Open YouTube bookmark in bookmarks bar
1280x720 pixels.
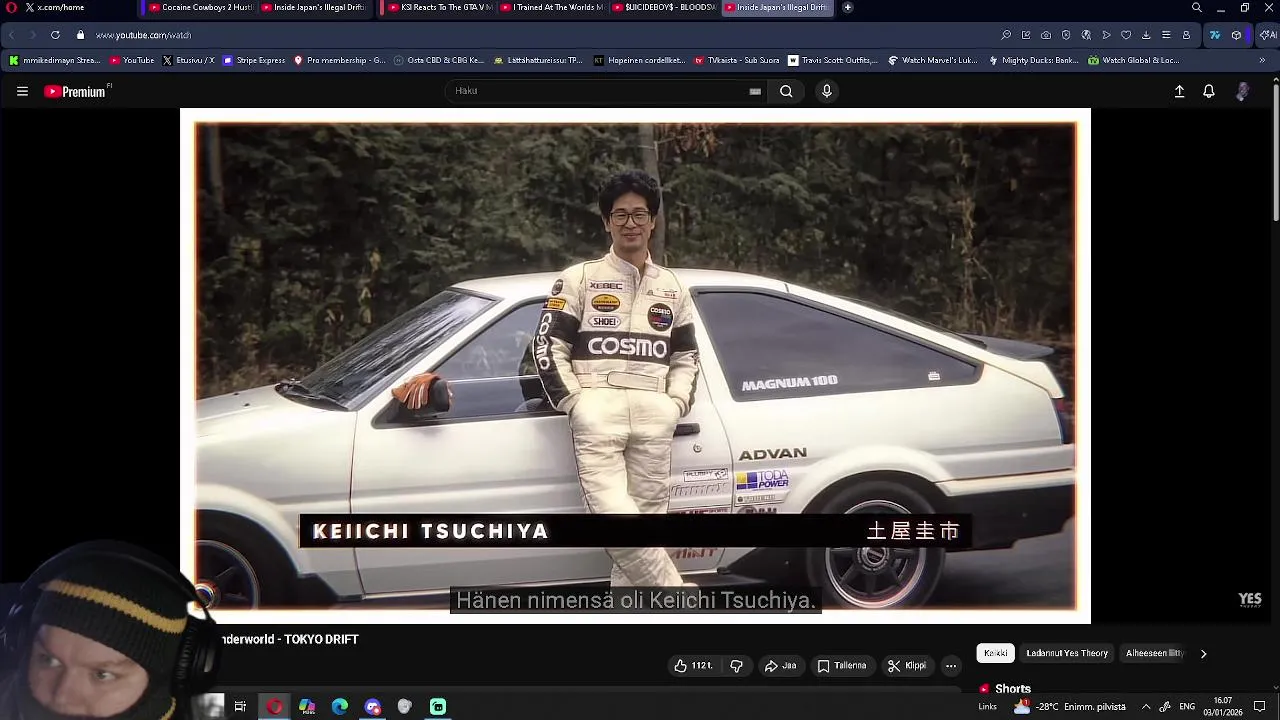click(132, 60)
